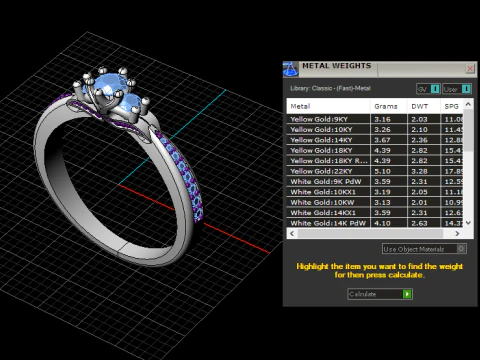Click the 2.03 DWT value
480x360 pixels.
pyautogui.click(x=419, y=119)
